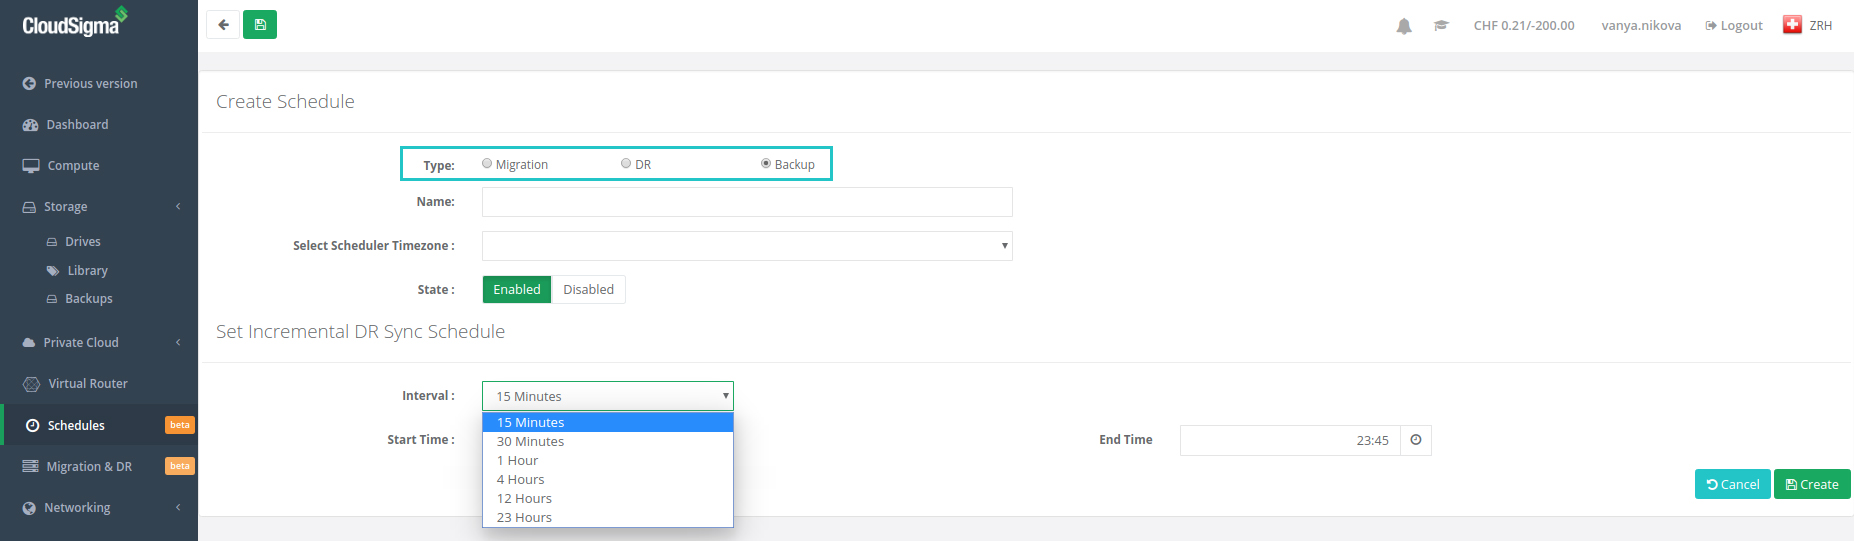Click the Previous version arrow icon
1854x541 pixels.
tap(29, 83)
